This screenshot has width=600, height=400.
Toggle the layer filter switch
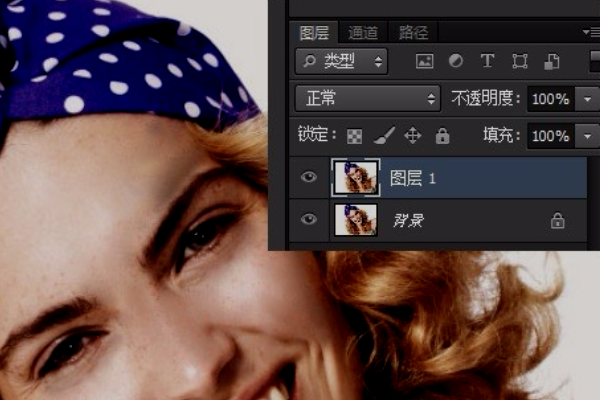click(x=592, y=62)
